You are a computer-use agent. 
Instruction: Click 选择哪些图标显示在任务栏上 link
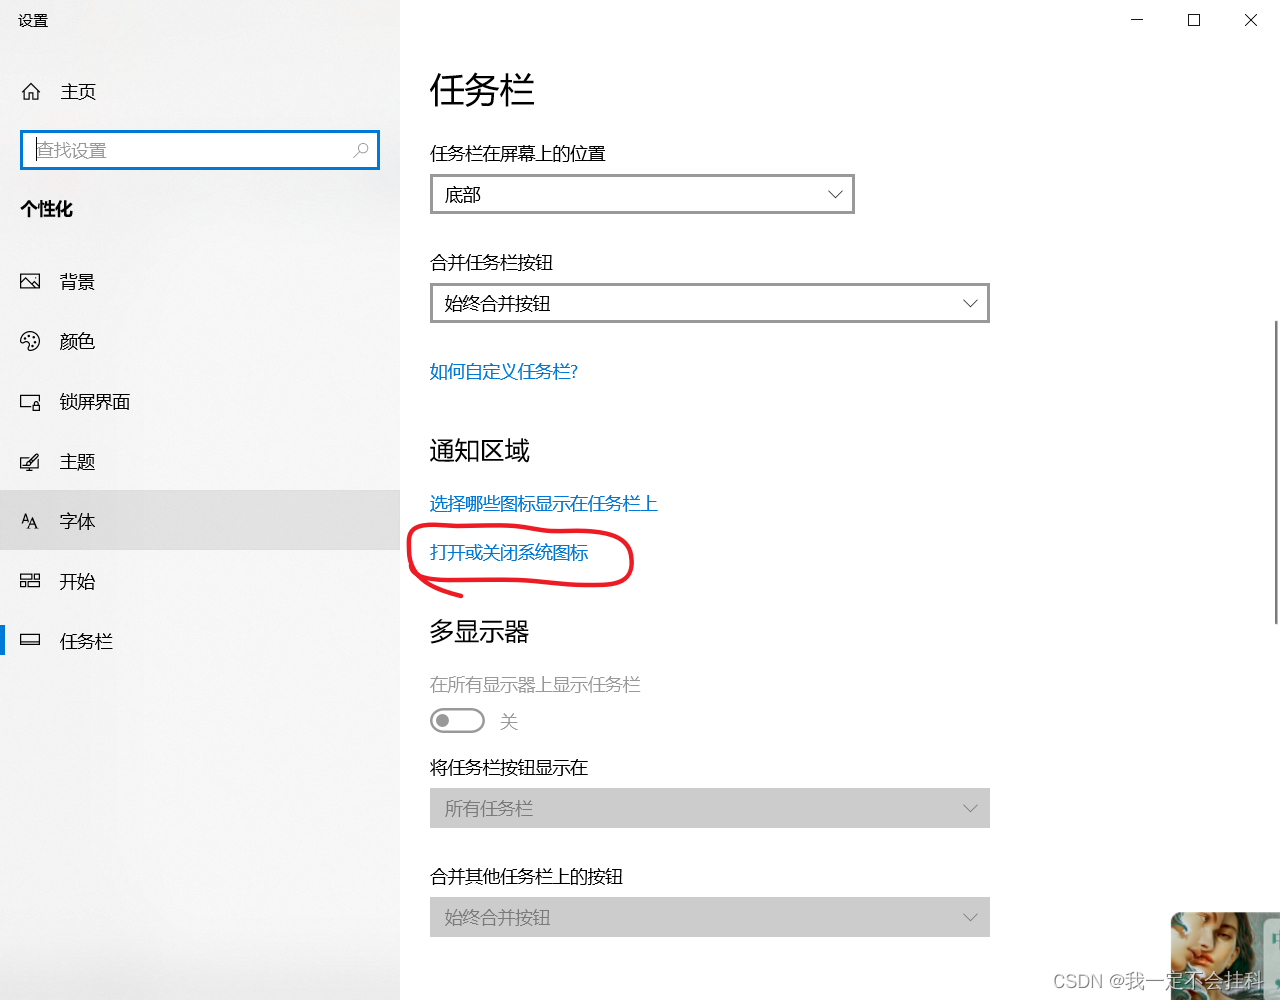coord(544,503)
